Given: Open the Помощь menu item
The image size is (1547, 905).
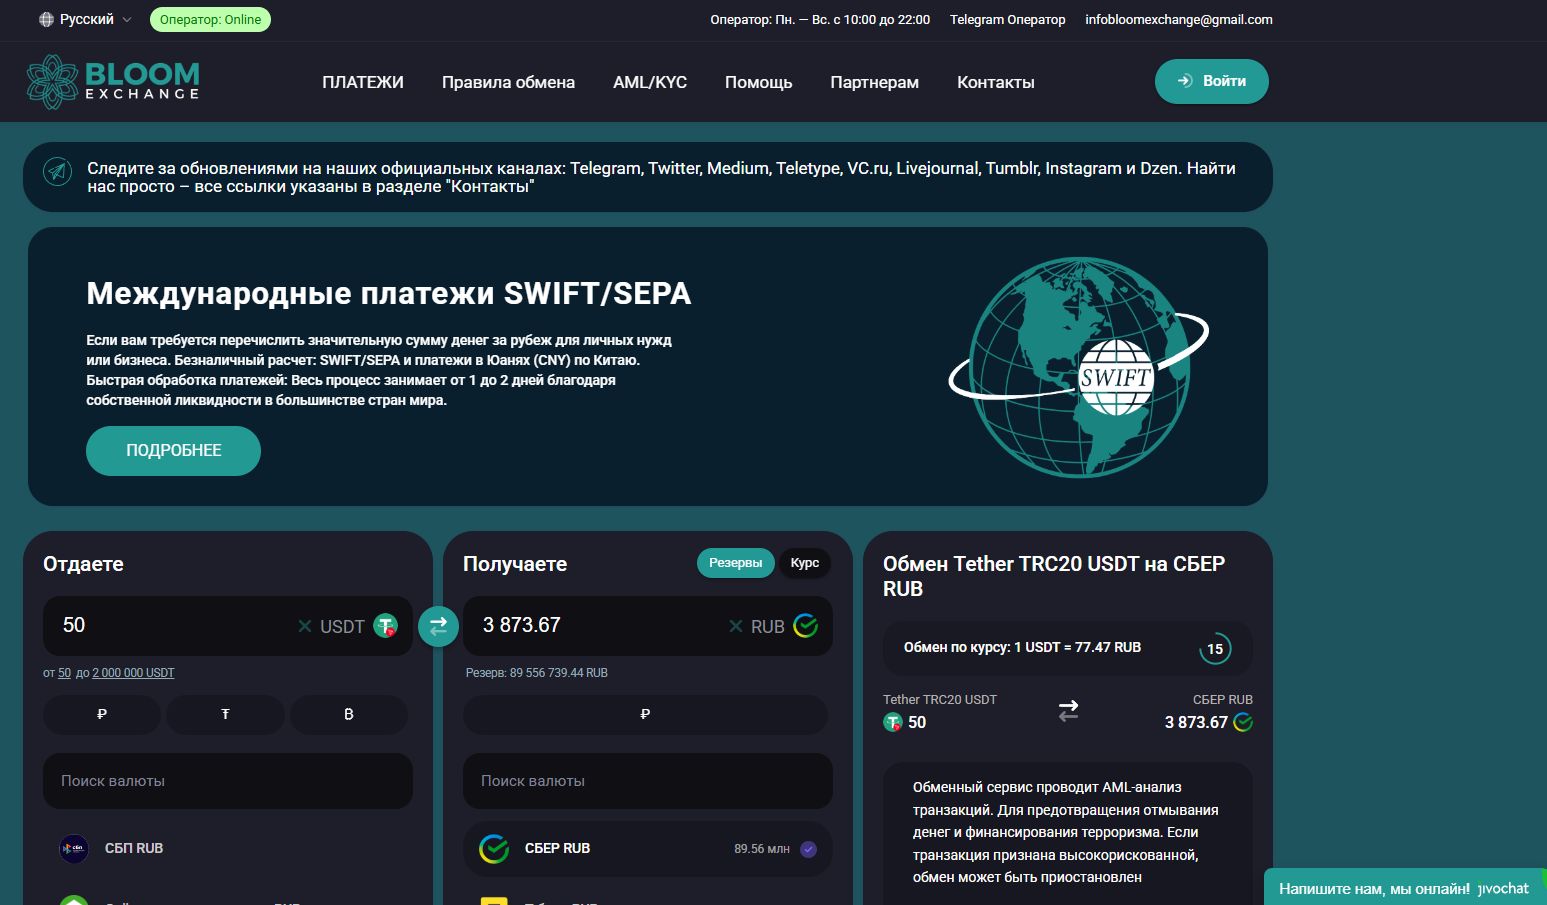Looking at the screenshot, I should pyautogui.click(x=758, y=82).
